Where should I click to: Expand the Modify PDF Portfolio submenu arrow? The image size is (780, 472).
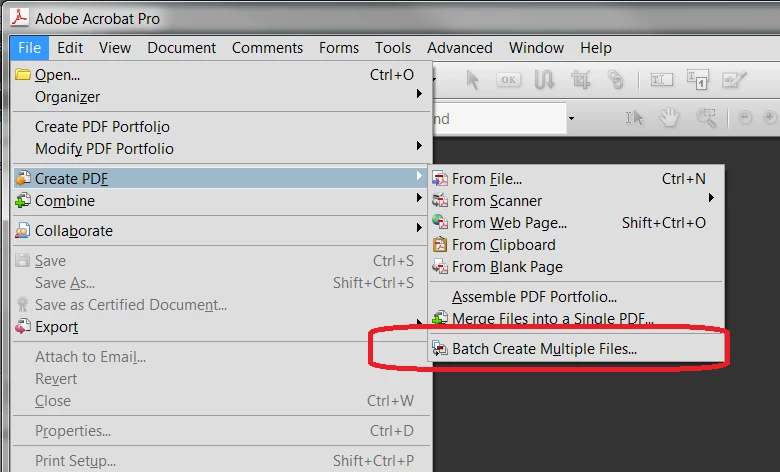click(419, 145)
